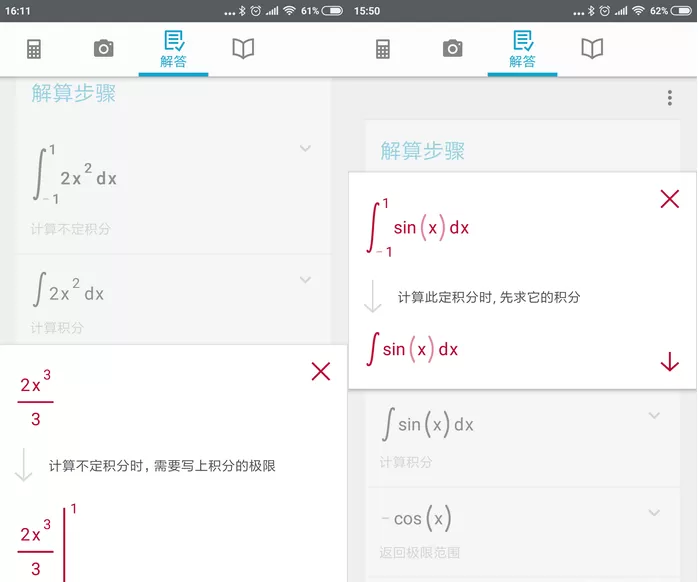Click text 计算不定积分时,需要写上积分的极限

162,466
